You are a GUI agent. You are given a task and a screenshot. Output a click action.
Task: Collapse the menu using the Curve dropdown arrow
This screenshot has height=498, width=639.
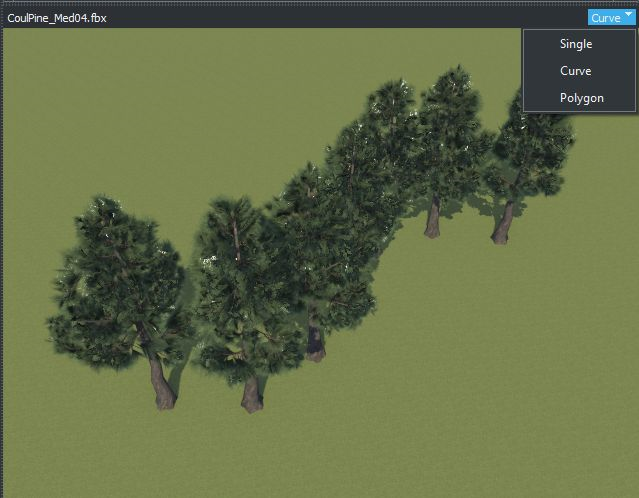click(x=628, y=17)
